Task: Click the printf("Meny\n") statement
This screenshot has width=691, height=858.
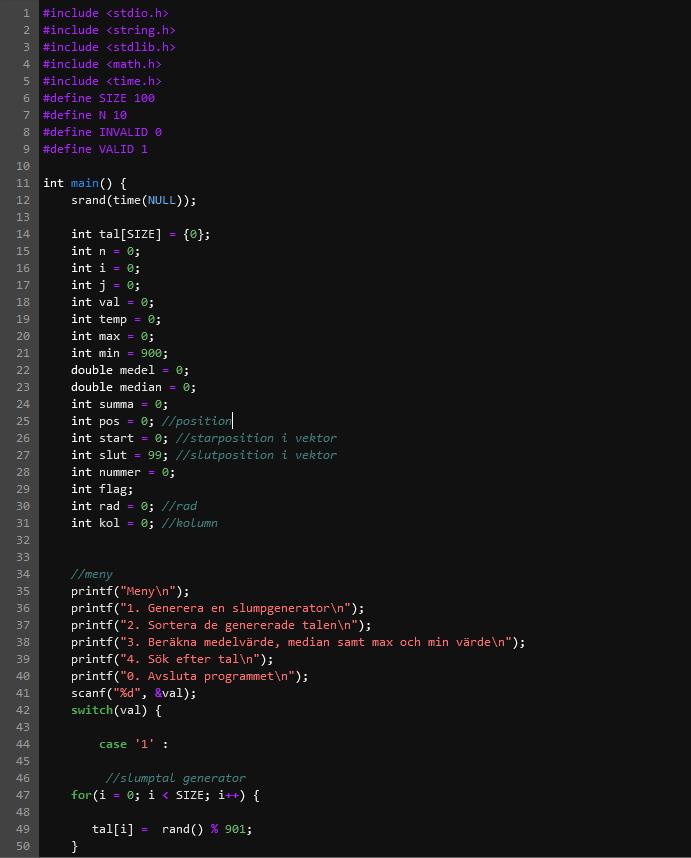Action: tap(129, 591)
